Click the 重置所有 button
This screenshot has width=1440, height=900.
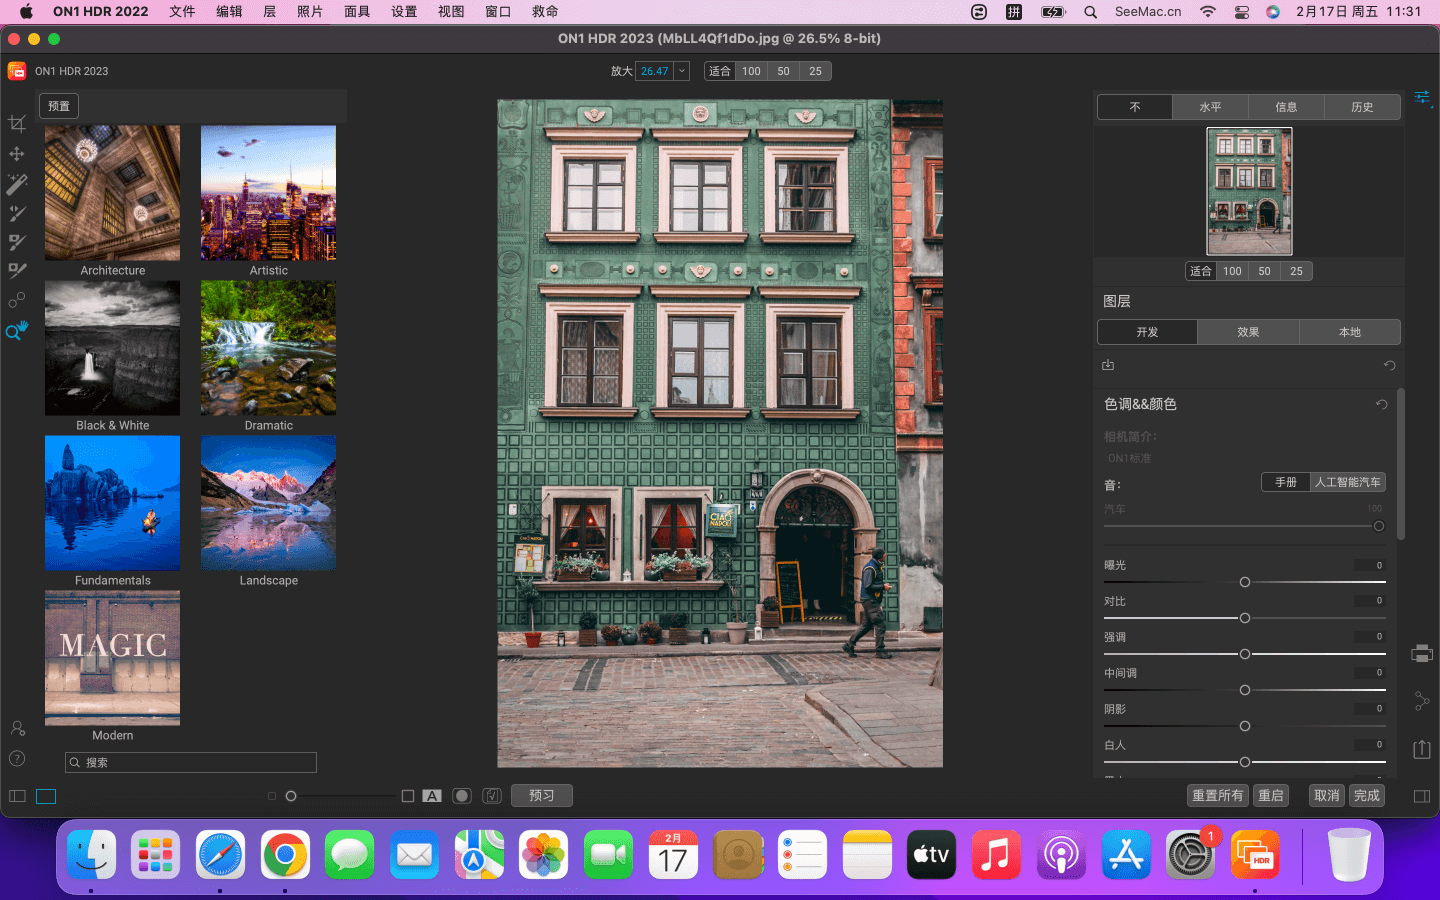coord(1217,796)
